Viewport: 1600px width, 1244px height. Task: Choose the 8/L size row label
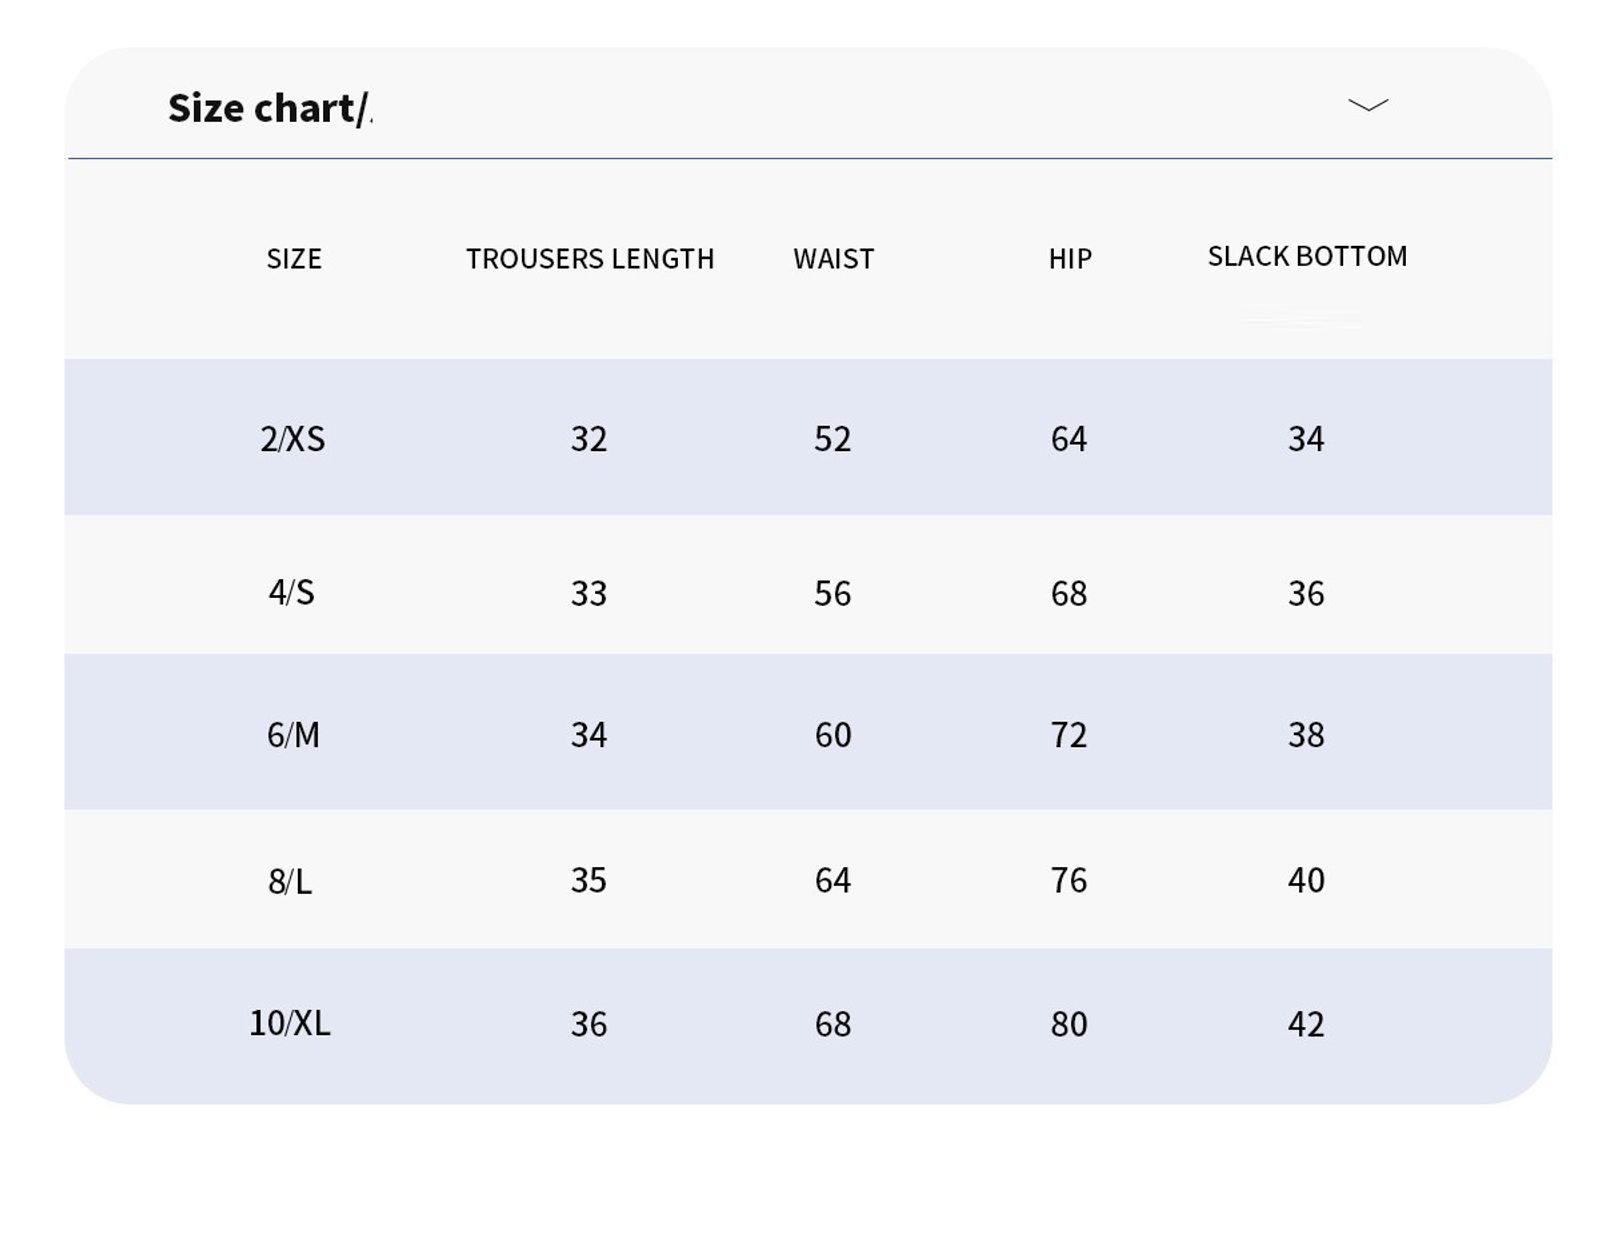(x=290, y=881)
